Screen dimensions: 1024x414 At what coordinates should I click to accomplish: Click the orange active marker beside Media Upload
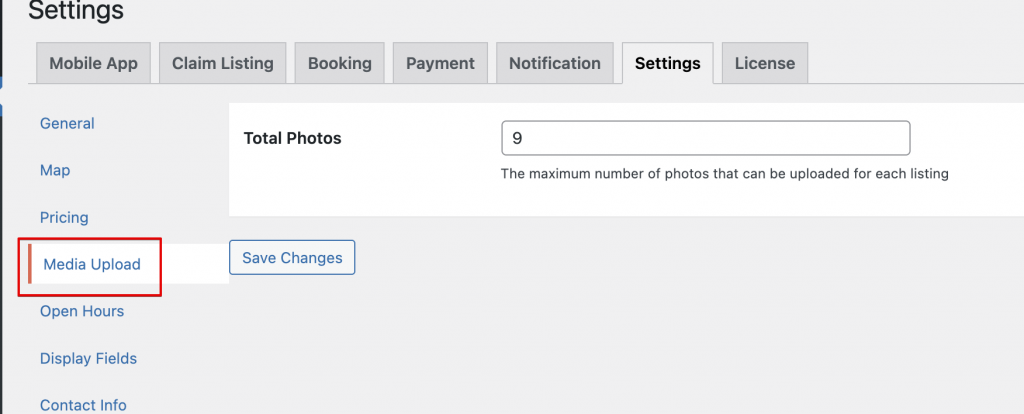point(30,264)
